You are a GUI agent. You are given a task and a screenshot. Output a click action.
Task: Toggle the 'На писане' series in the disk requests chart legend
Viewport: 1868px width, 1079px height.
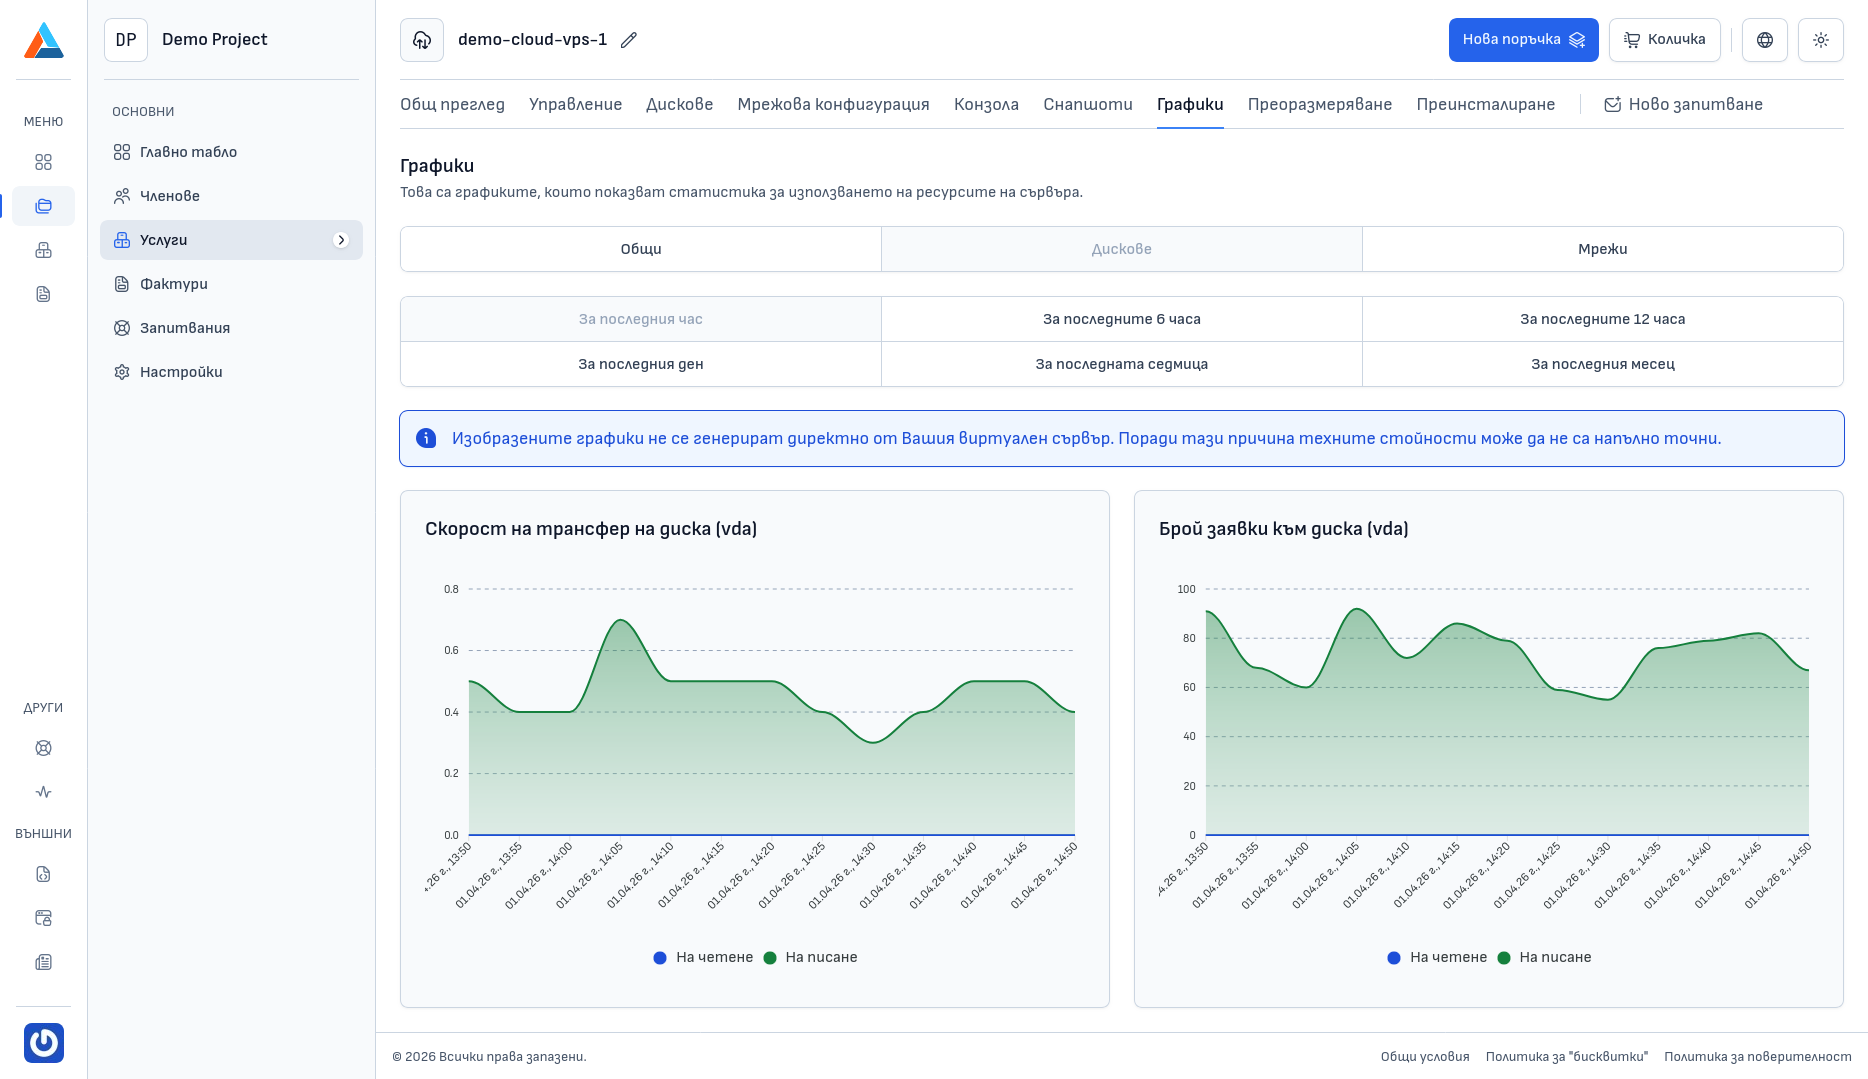pyautogui.click(x=1554, y=957)
